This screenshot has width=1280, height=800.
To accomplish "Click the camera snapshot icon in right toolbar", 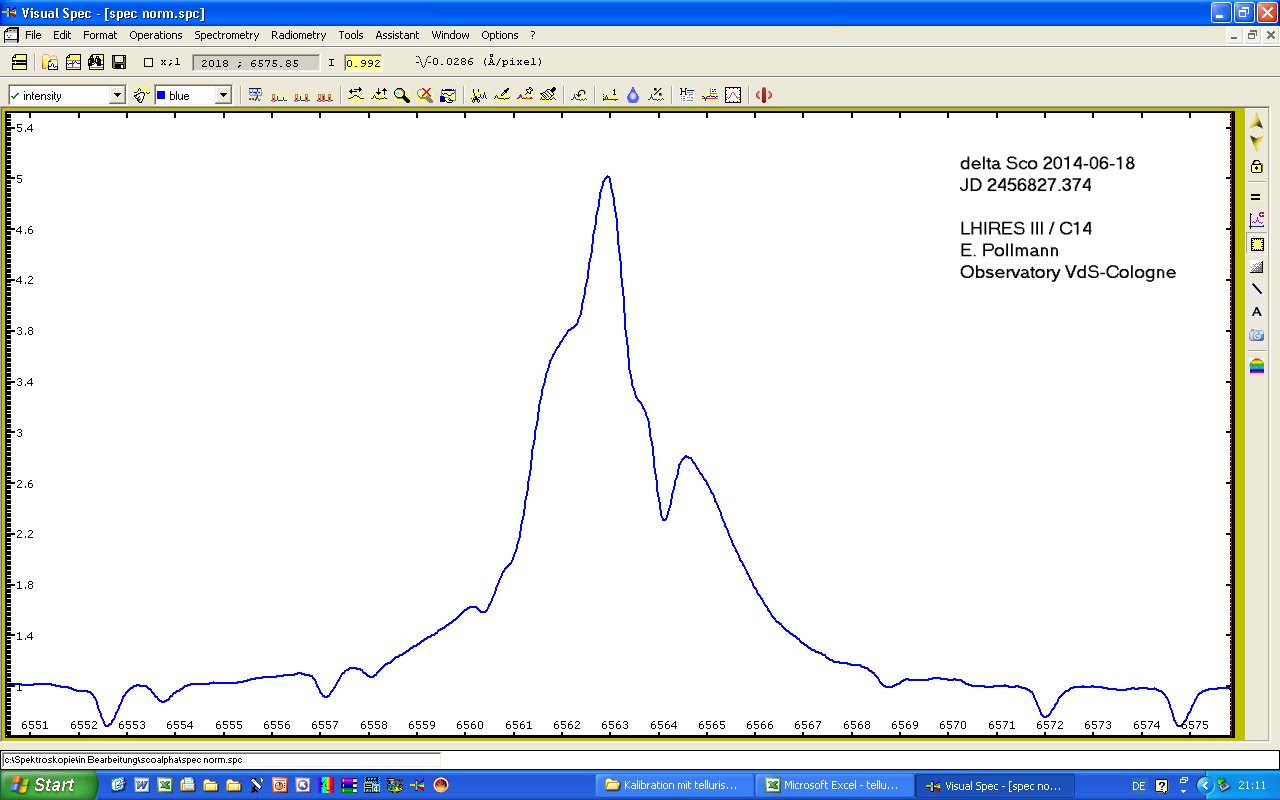I will pyautogui.click(x=1257, y=335).
